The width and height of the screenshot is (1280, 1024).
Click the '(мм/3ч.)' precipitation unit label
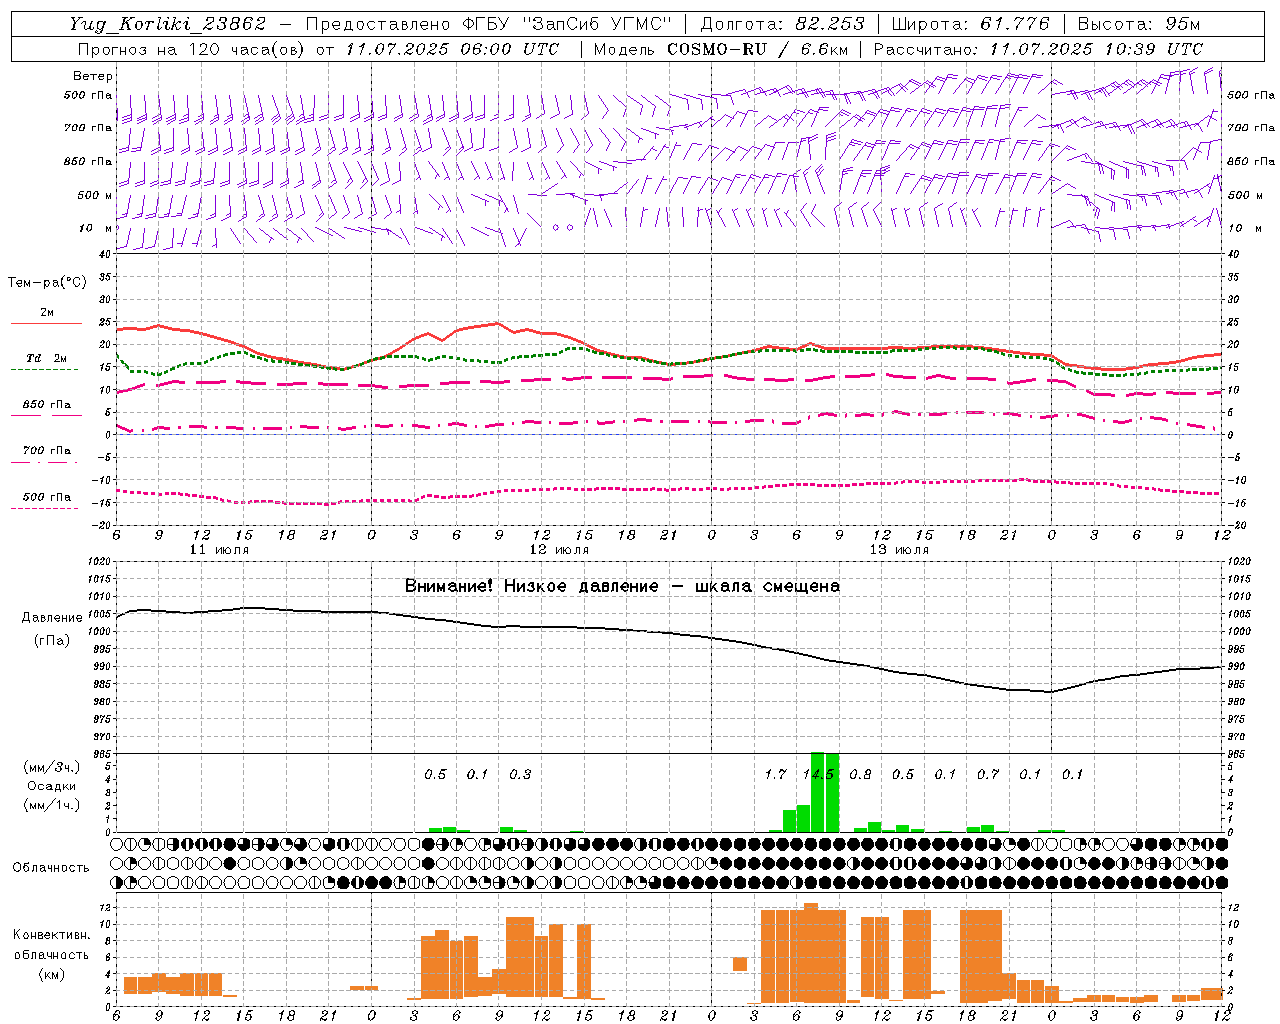(x=51, y=767)
